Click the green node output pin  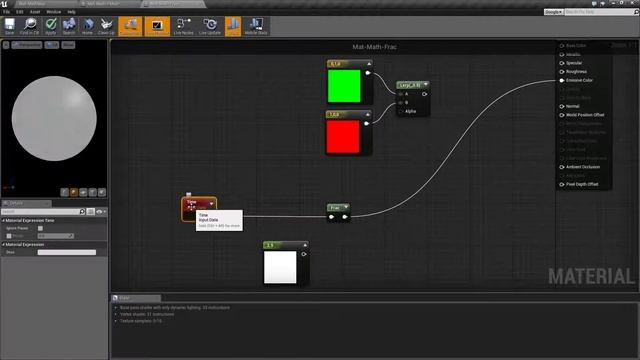(368, 73)
